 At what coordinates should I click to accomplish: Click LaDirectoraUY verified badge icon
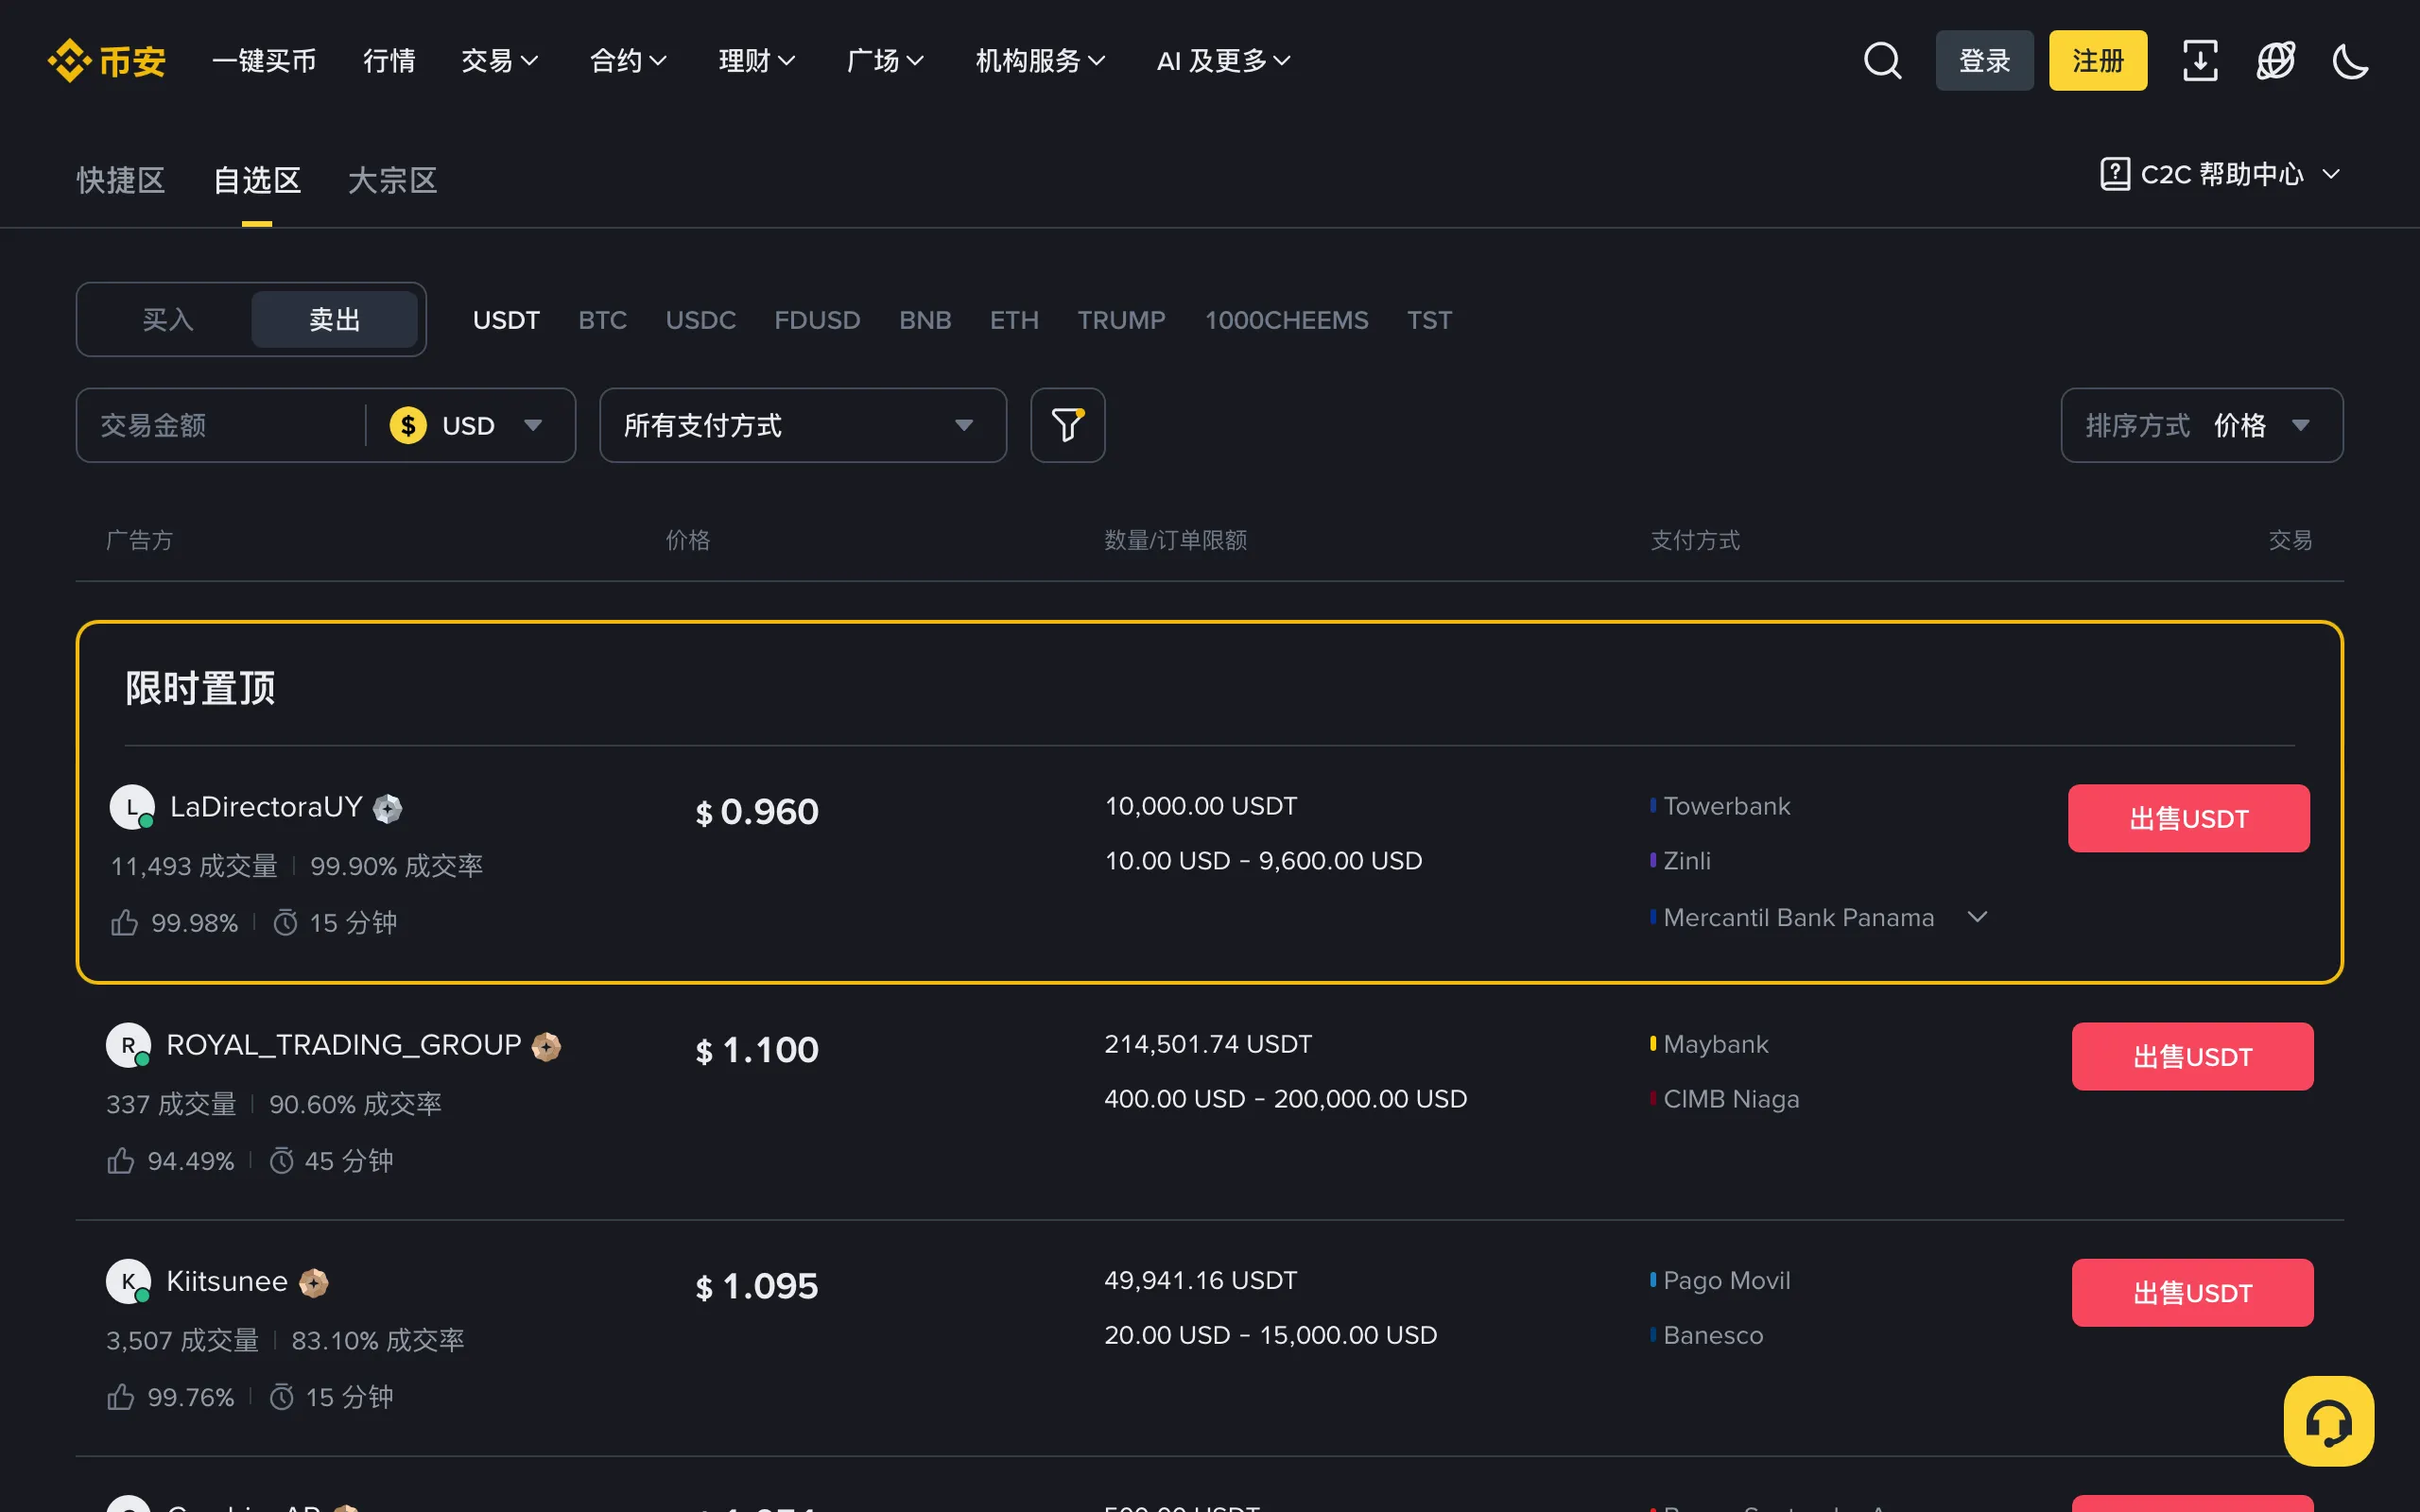[387, 808]
